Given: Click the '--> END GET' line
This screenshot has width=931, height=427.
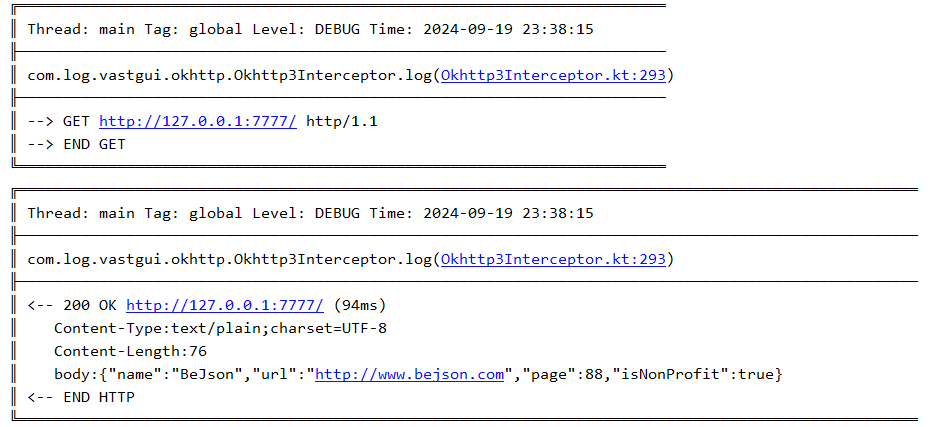Looking at the screenshot, I should pos(77,144).
